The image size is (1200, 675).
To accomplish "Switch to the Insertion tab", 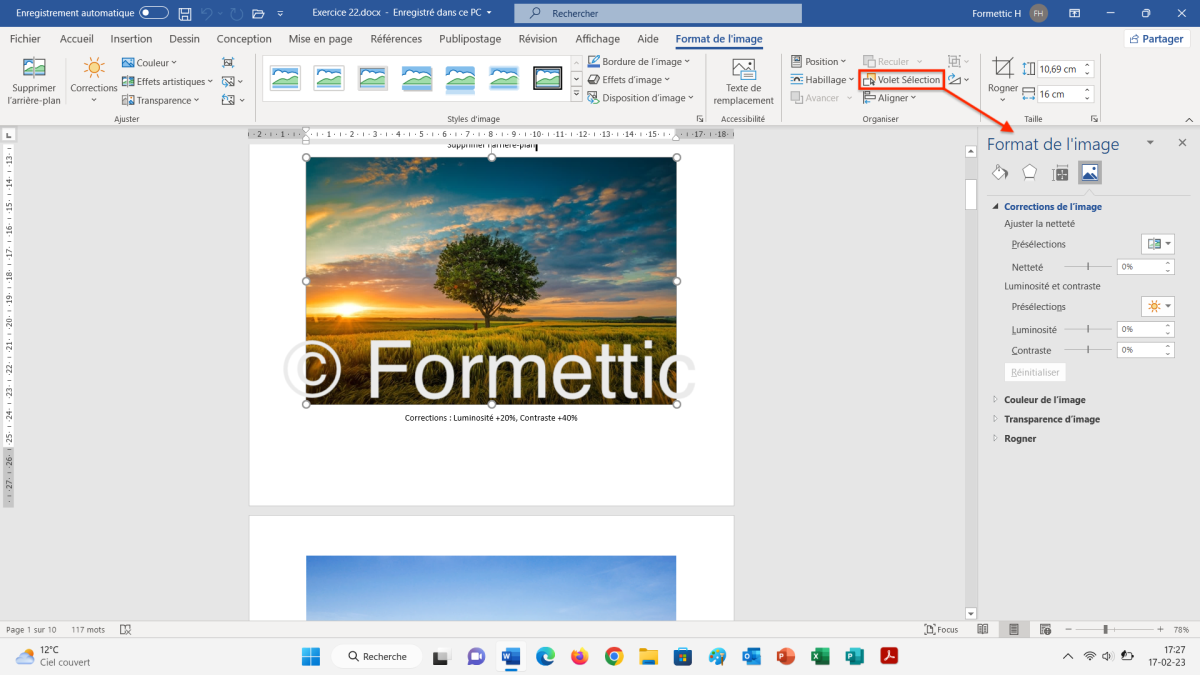I will (x=131, y=39).
